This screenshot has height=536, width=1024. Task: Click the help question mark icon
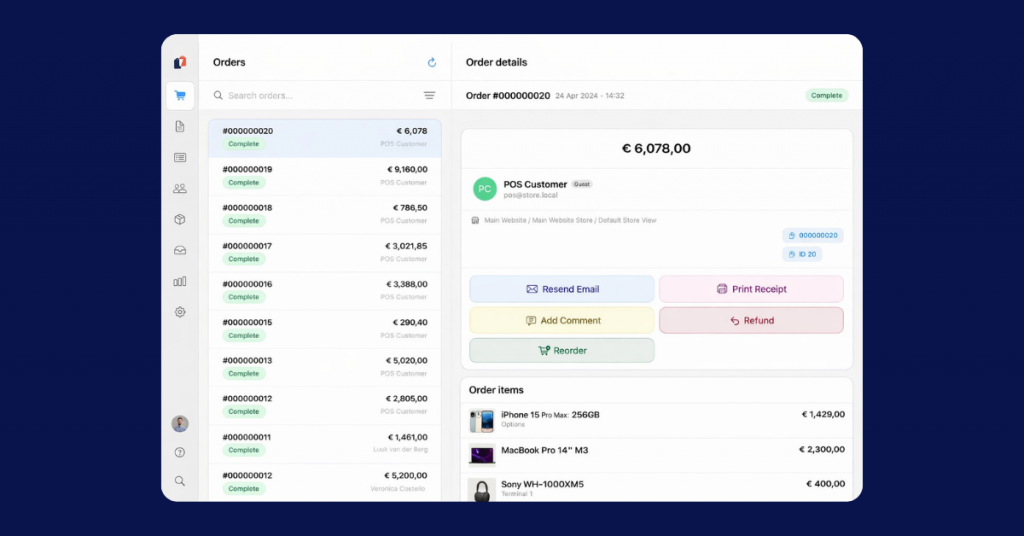pyautogui.click(x=180, y=453)
